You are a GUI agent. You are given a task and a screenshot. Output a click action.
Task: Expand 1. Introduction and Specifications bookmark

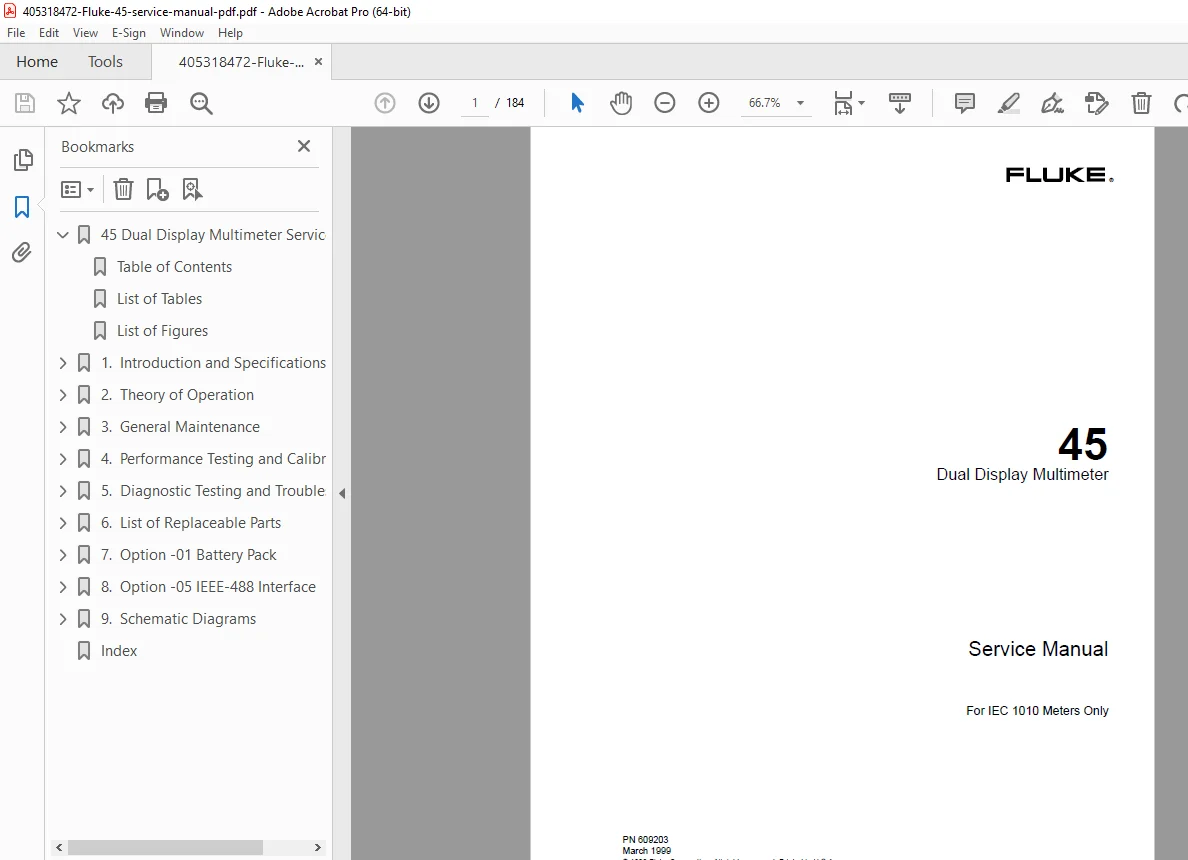63,363
